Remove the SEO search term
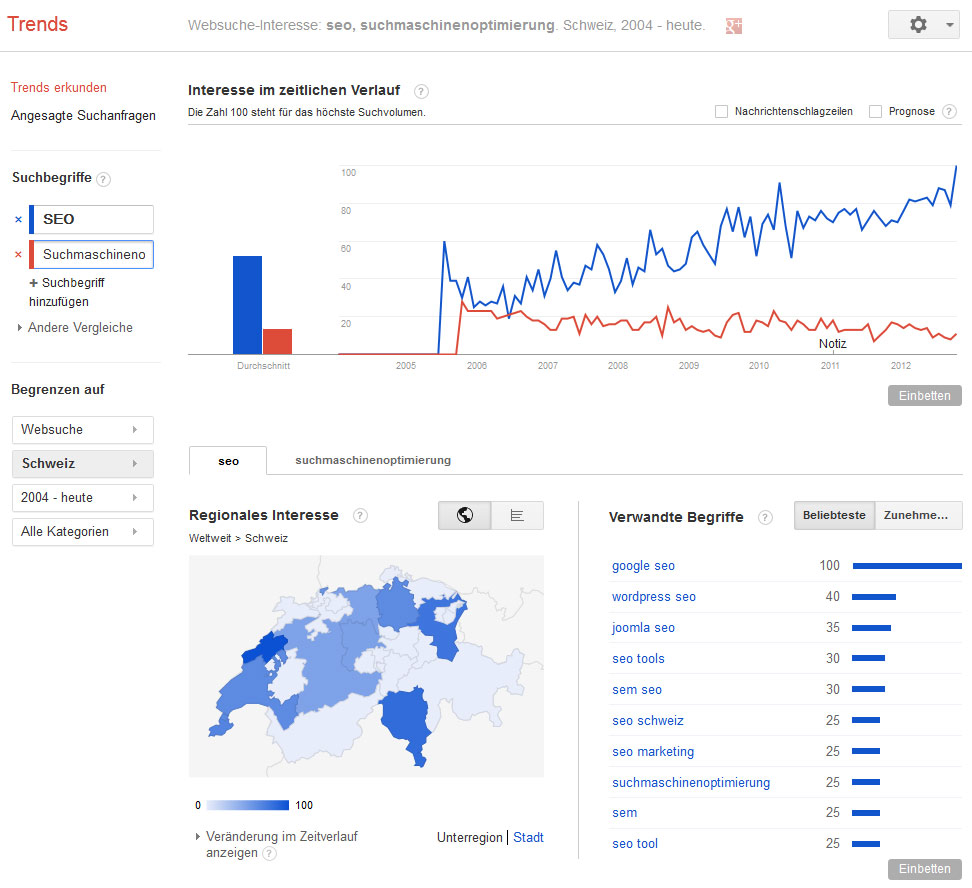972x888 pixels. pyautogui.click(x=18, y=219)
